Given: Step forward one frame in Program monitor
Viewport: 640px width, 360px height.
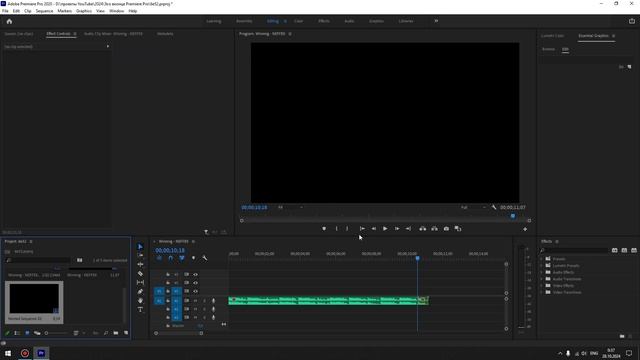Looking at the screenshot, I should (397, 229).
